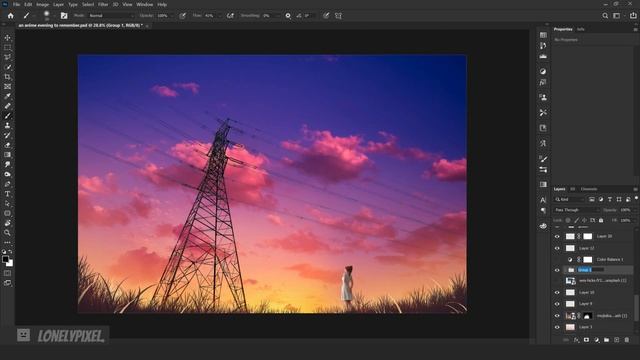
Task: Hide Layer 10 via eye icon
Action: 557,292
